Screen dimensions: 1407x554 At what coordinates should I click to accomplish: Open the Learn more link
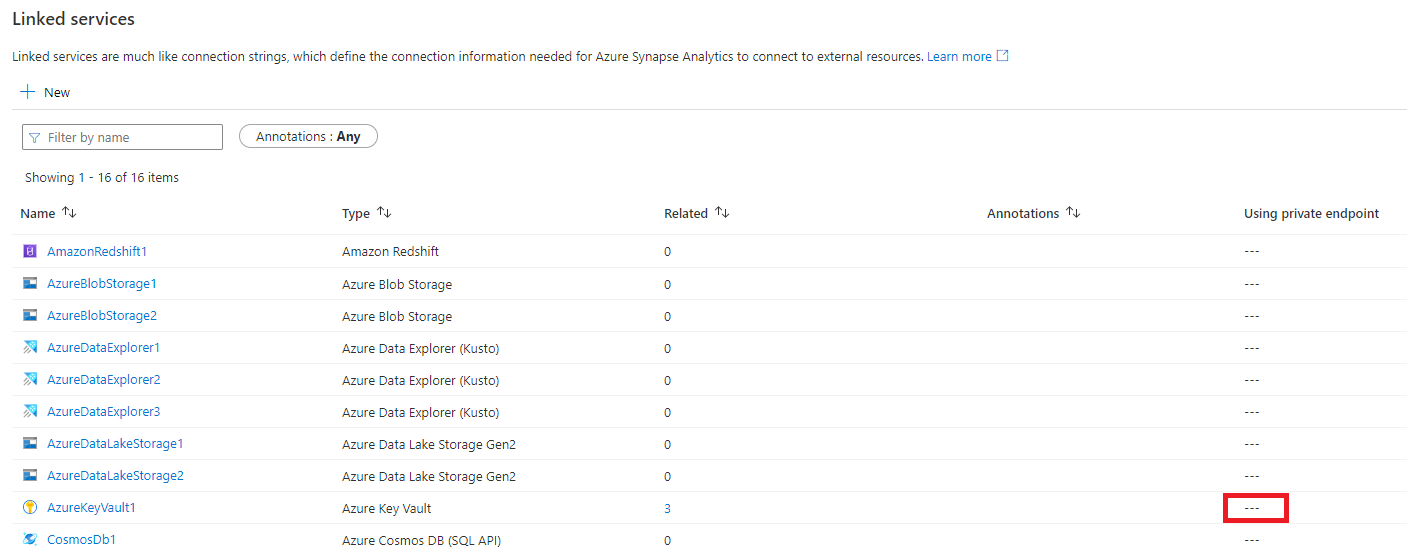958,56
